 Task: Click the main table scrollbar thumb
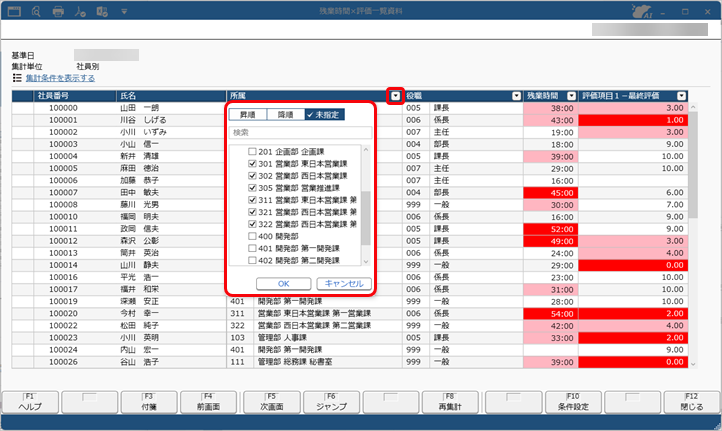(x=693, y=165)
